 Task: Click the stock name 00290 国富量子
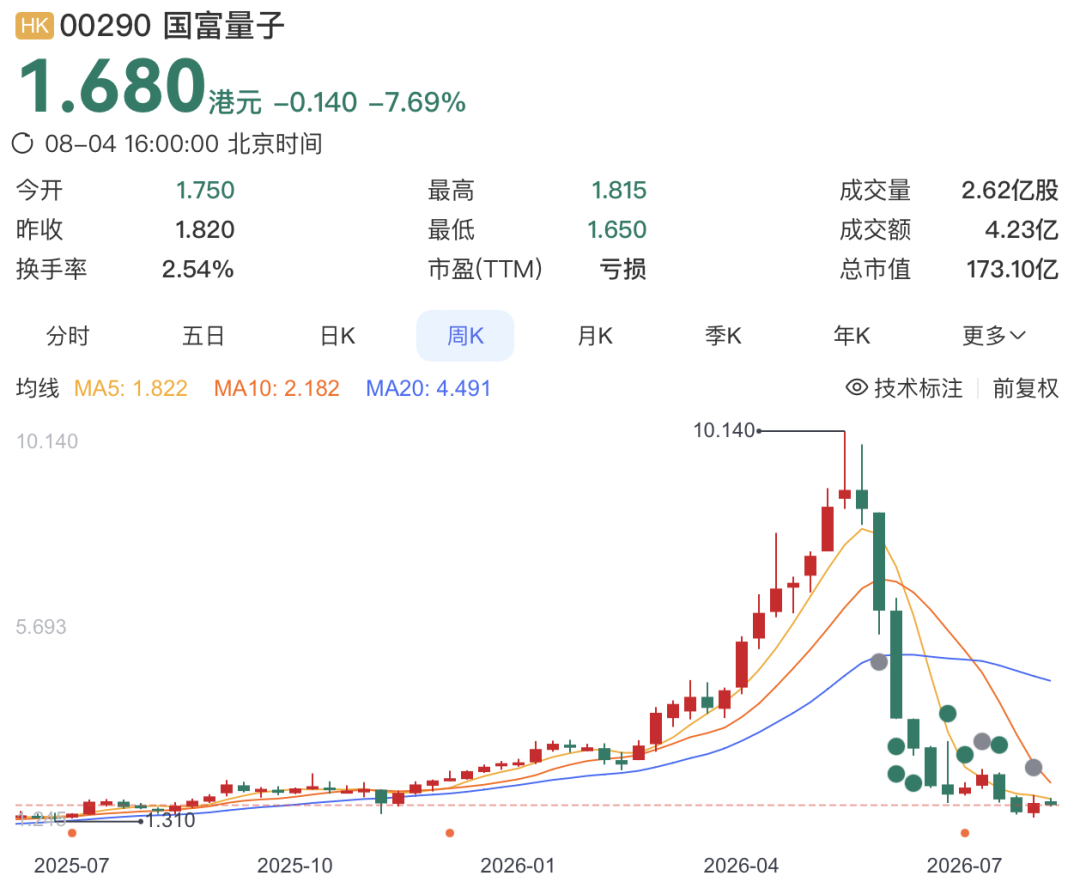[172, 26]
